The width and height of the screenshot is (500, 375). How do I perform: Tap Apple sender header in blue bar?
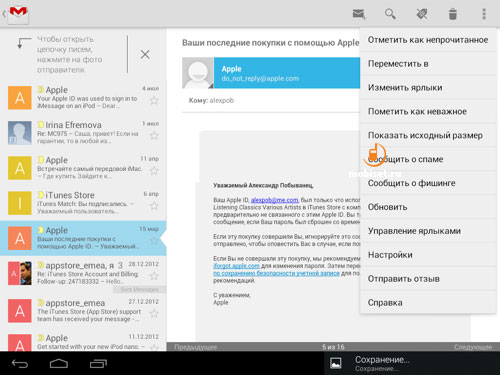287,73
